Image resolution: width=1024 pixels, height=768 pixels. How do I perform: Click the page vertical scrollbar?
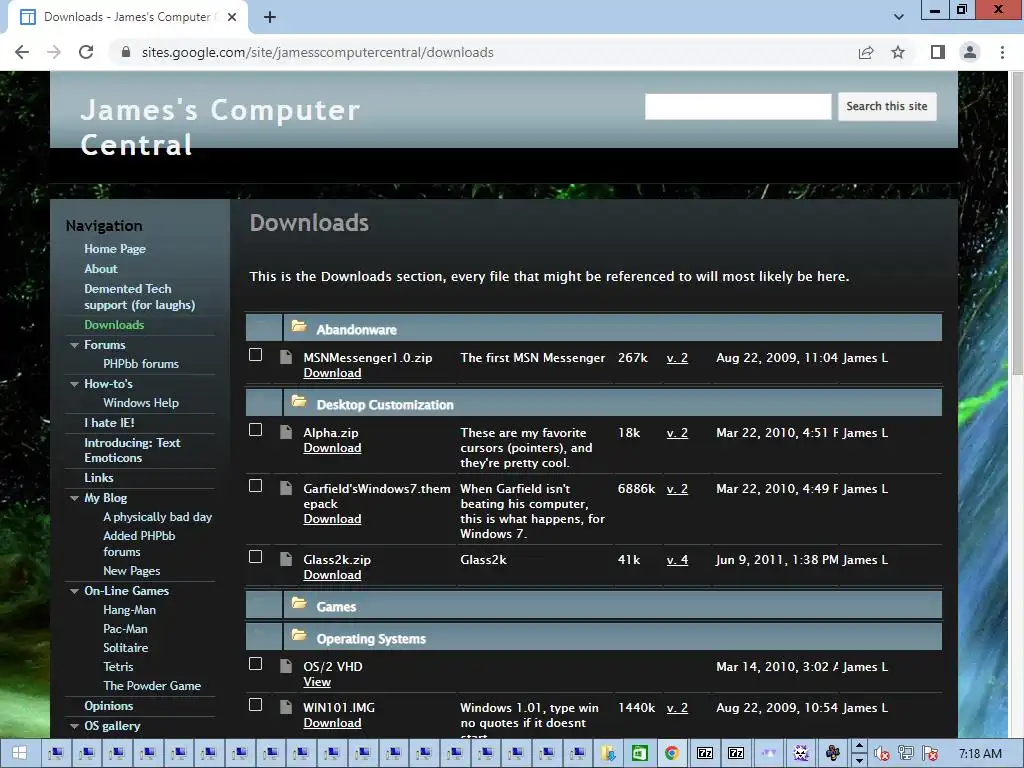[1017, 224]
